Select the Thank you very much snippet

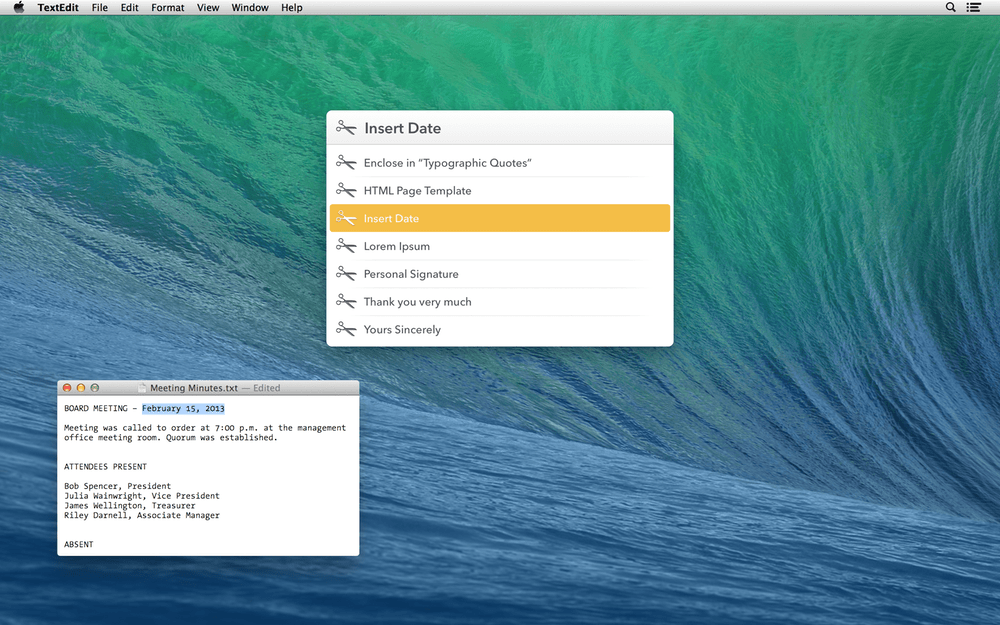500,302
